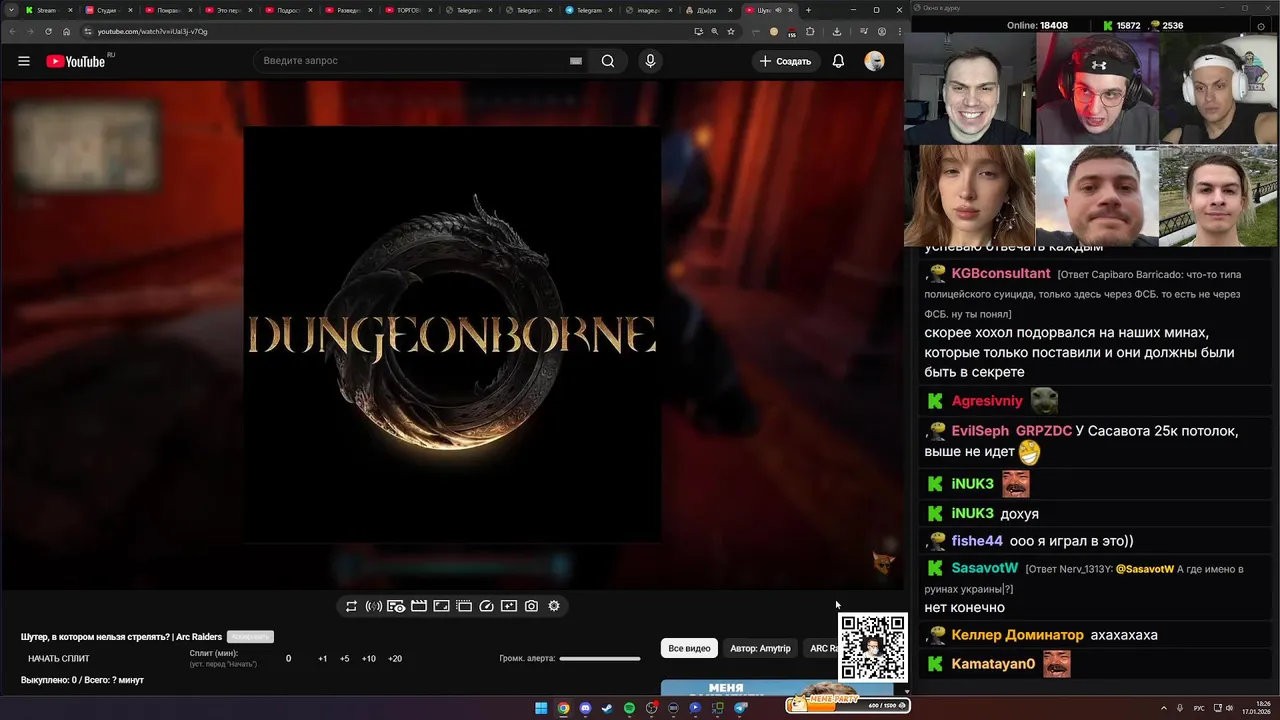Open the YouTube hamburger guide menu
The width and height of the screenshot is (1280, 720).
[x=24, y=61]
